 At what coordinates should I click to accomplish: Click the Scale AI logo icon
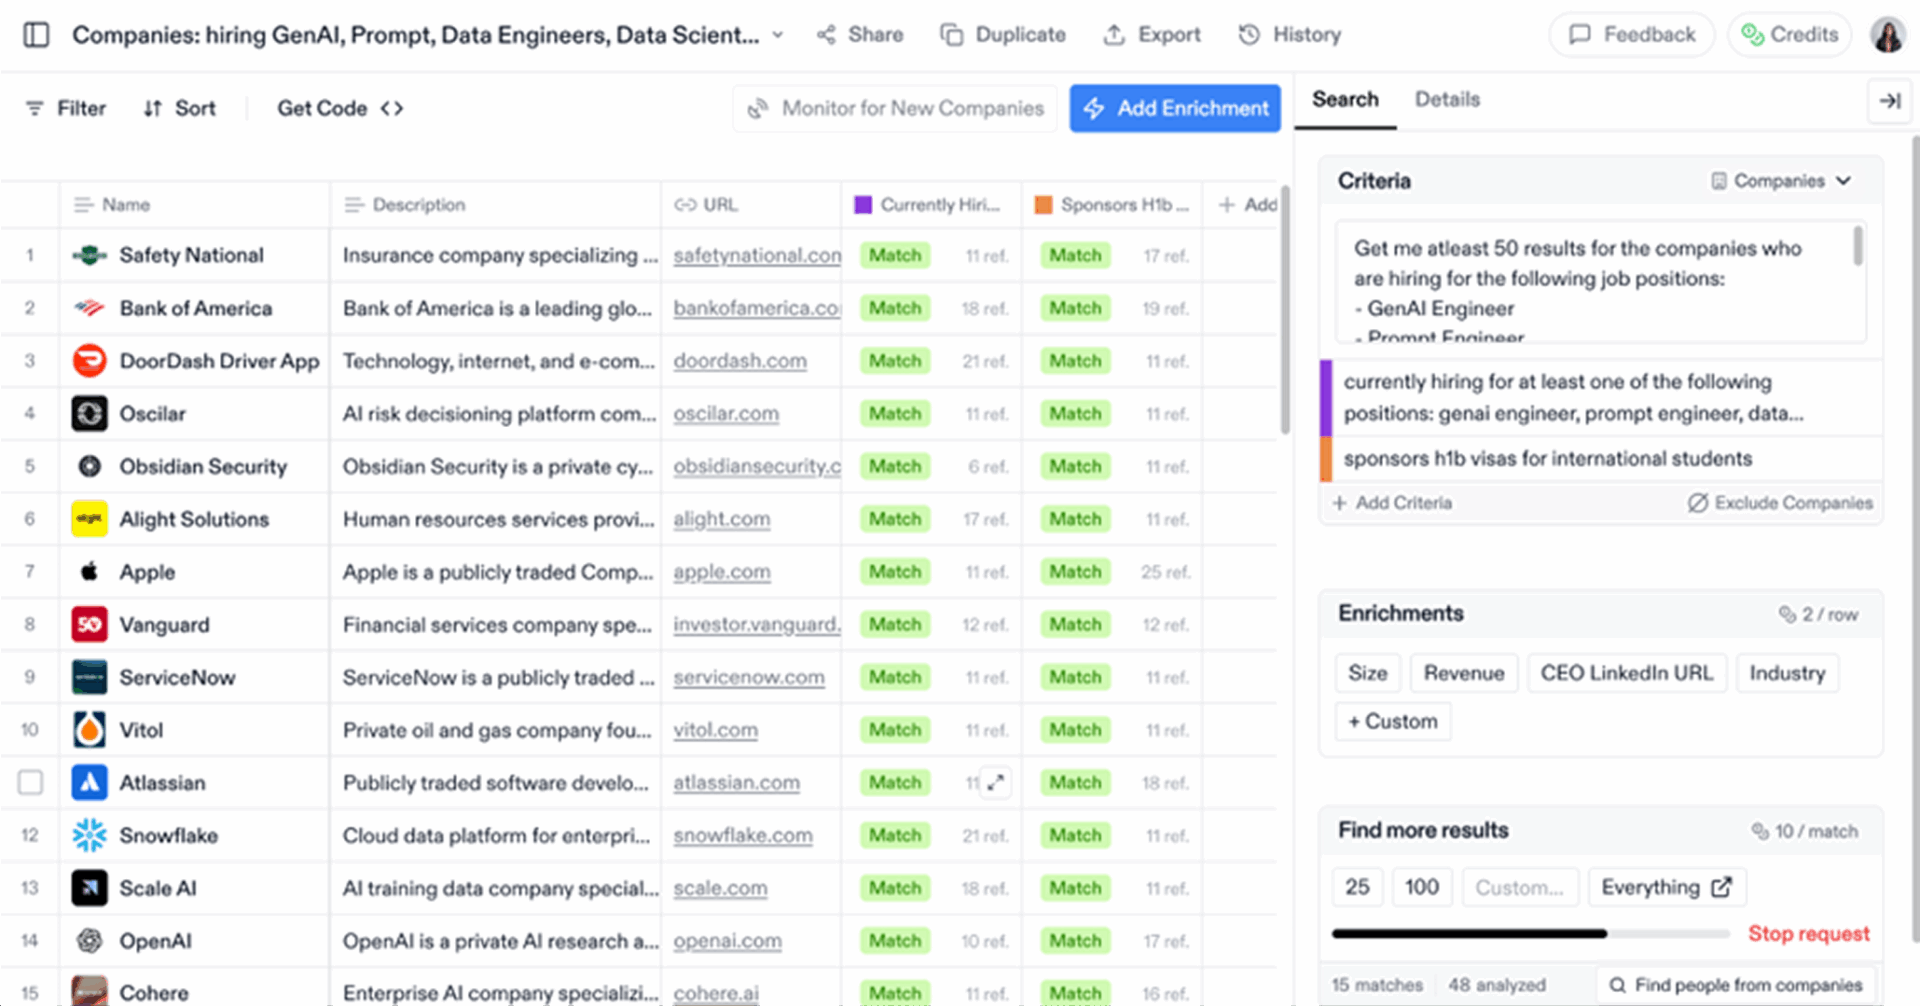coord(90,888)
